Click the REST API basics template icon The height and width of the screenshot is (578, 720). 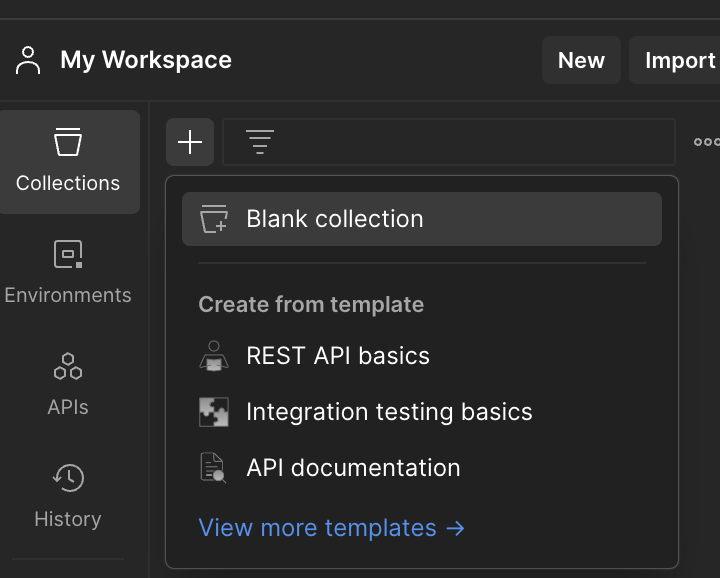(x=214, y=356)
